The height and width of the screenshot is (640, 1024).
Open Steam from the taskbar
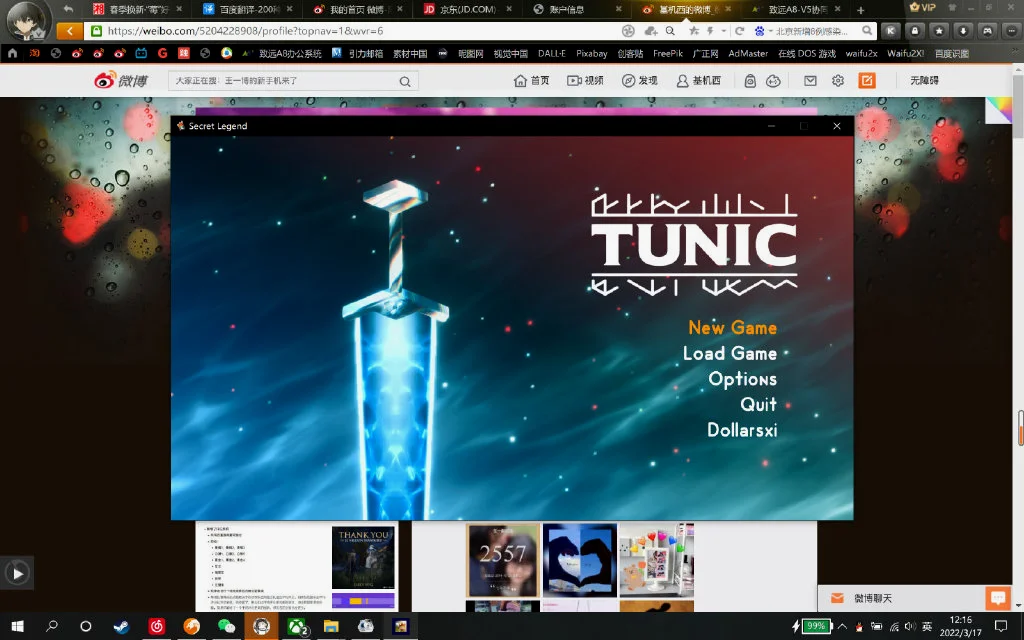click(120, 627)
